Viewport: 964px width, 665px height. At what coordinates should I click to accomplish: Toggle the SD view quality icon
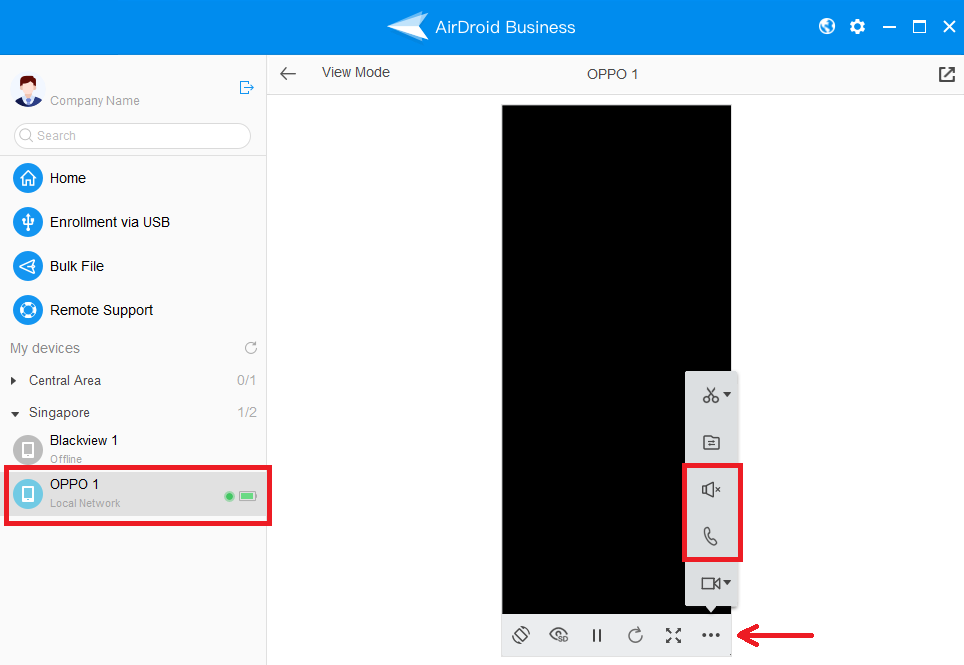pyautogui.click(x=558, y=635)
